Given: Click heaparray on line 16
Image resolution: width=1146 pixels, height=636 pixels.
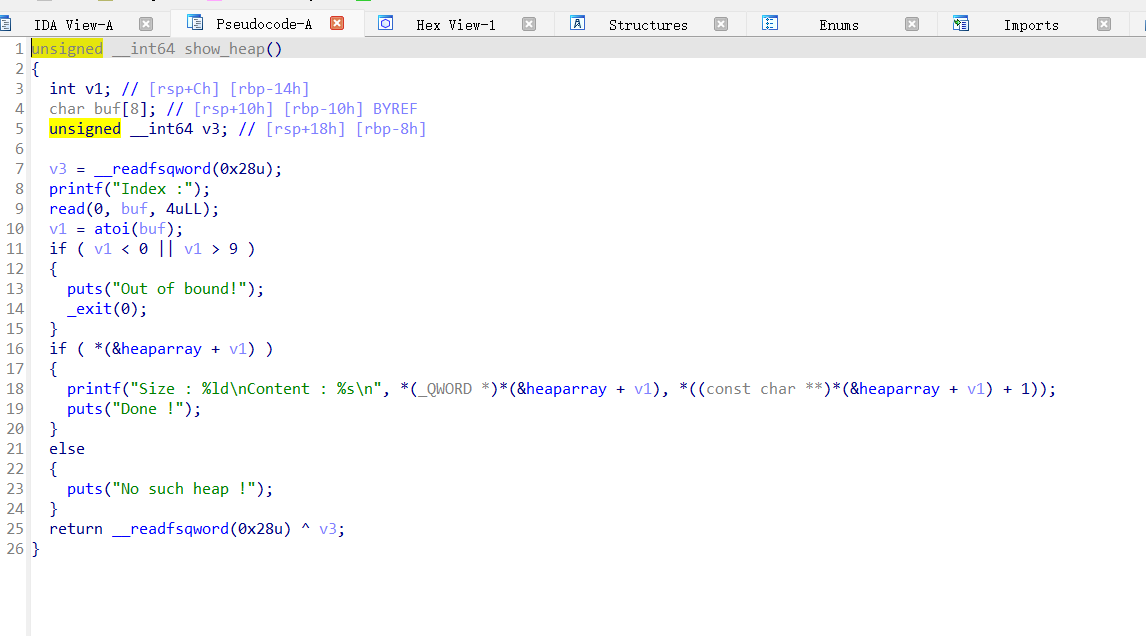Looking at the screenshot, I should click(x=162, y=349).
